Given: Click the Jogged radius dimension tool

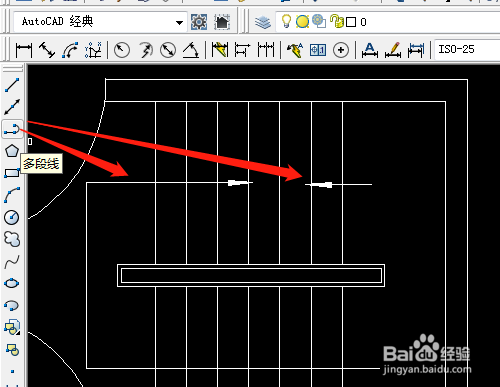Looking at the screenshot, I should pos(145,50).
